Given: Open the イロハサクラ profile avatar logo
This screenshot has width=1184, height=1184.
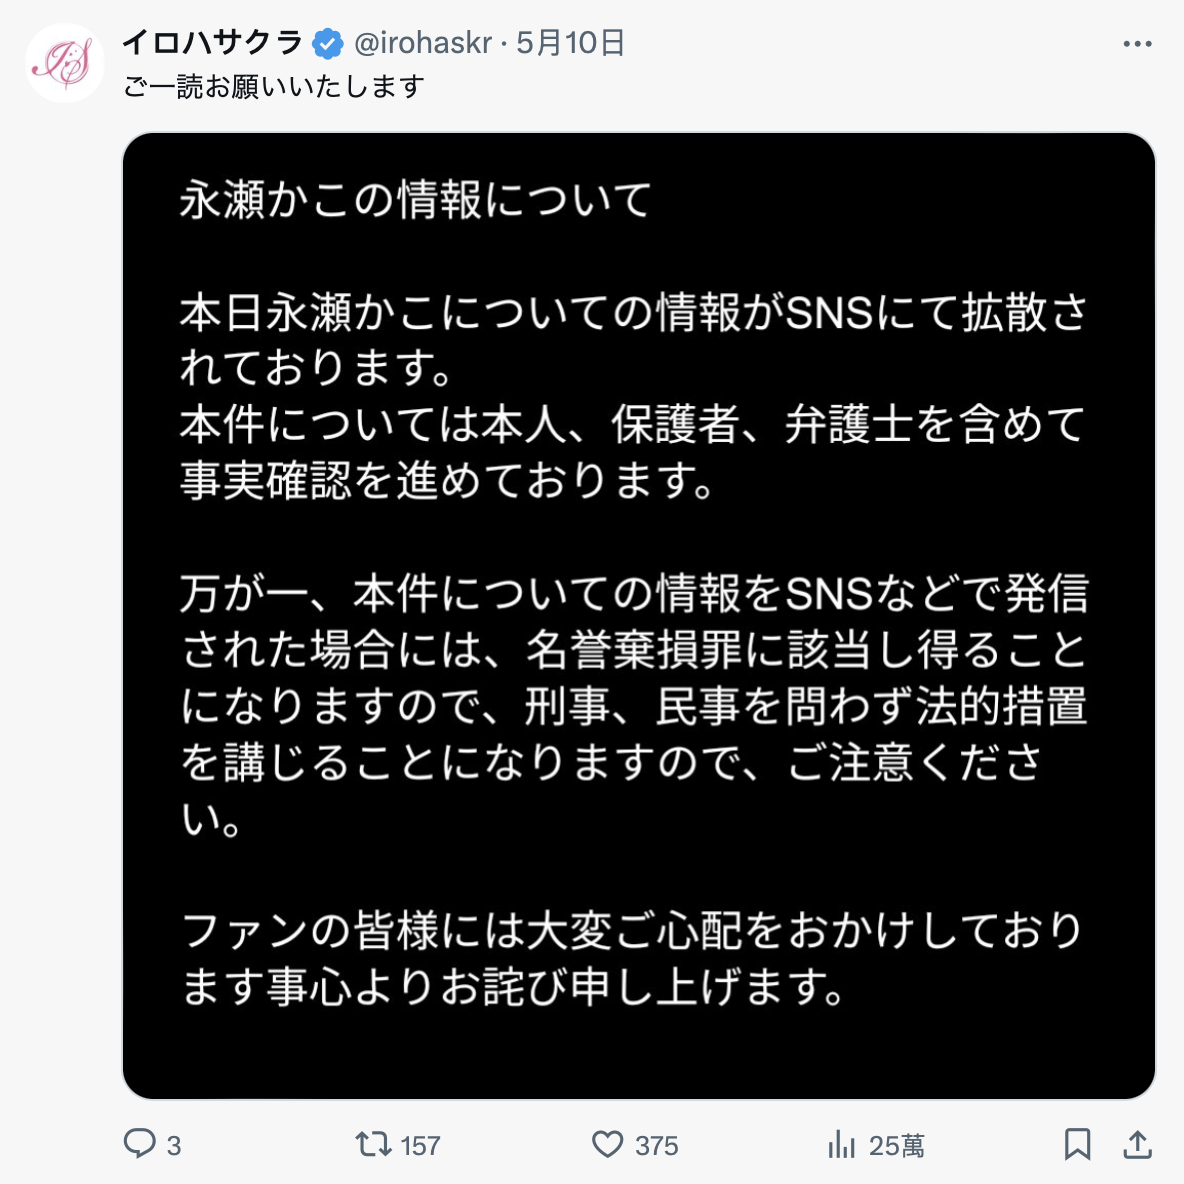Looking at the screenshot, I should pyautogui.click(x=65, y=63).
